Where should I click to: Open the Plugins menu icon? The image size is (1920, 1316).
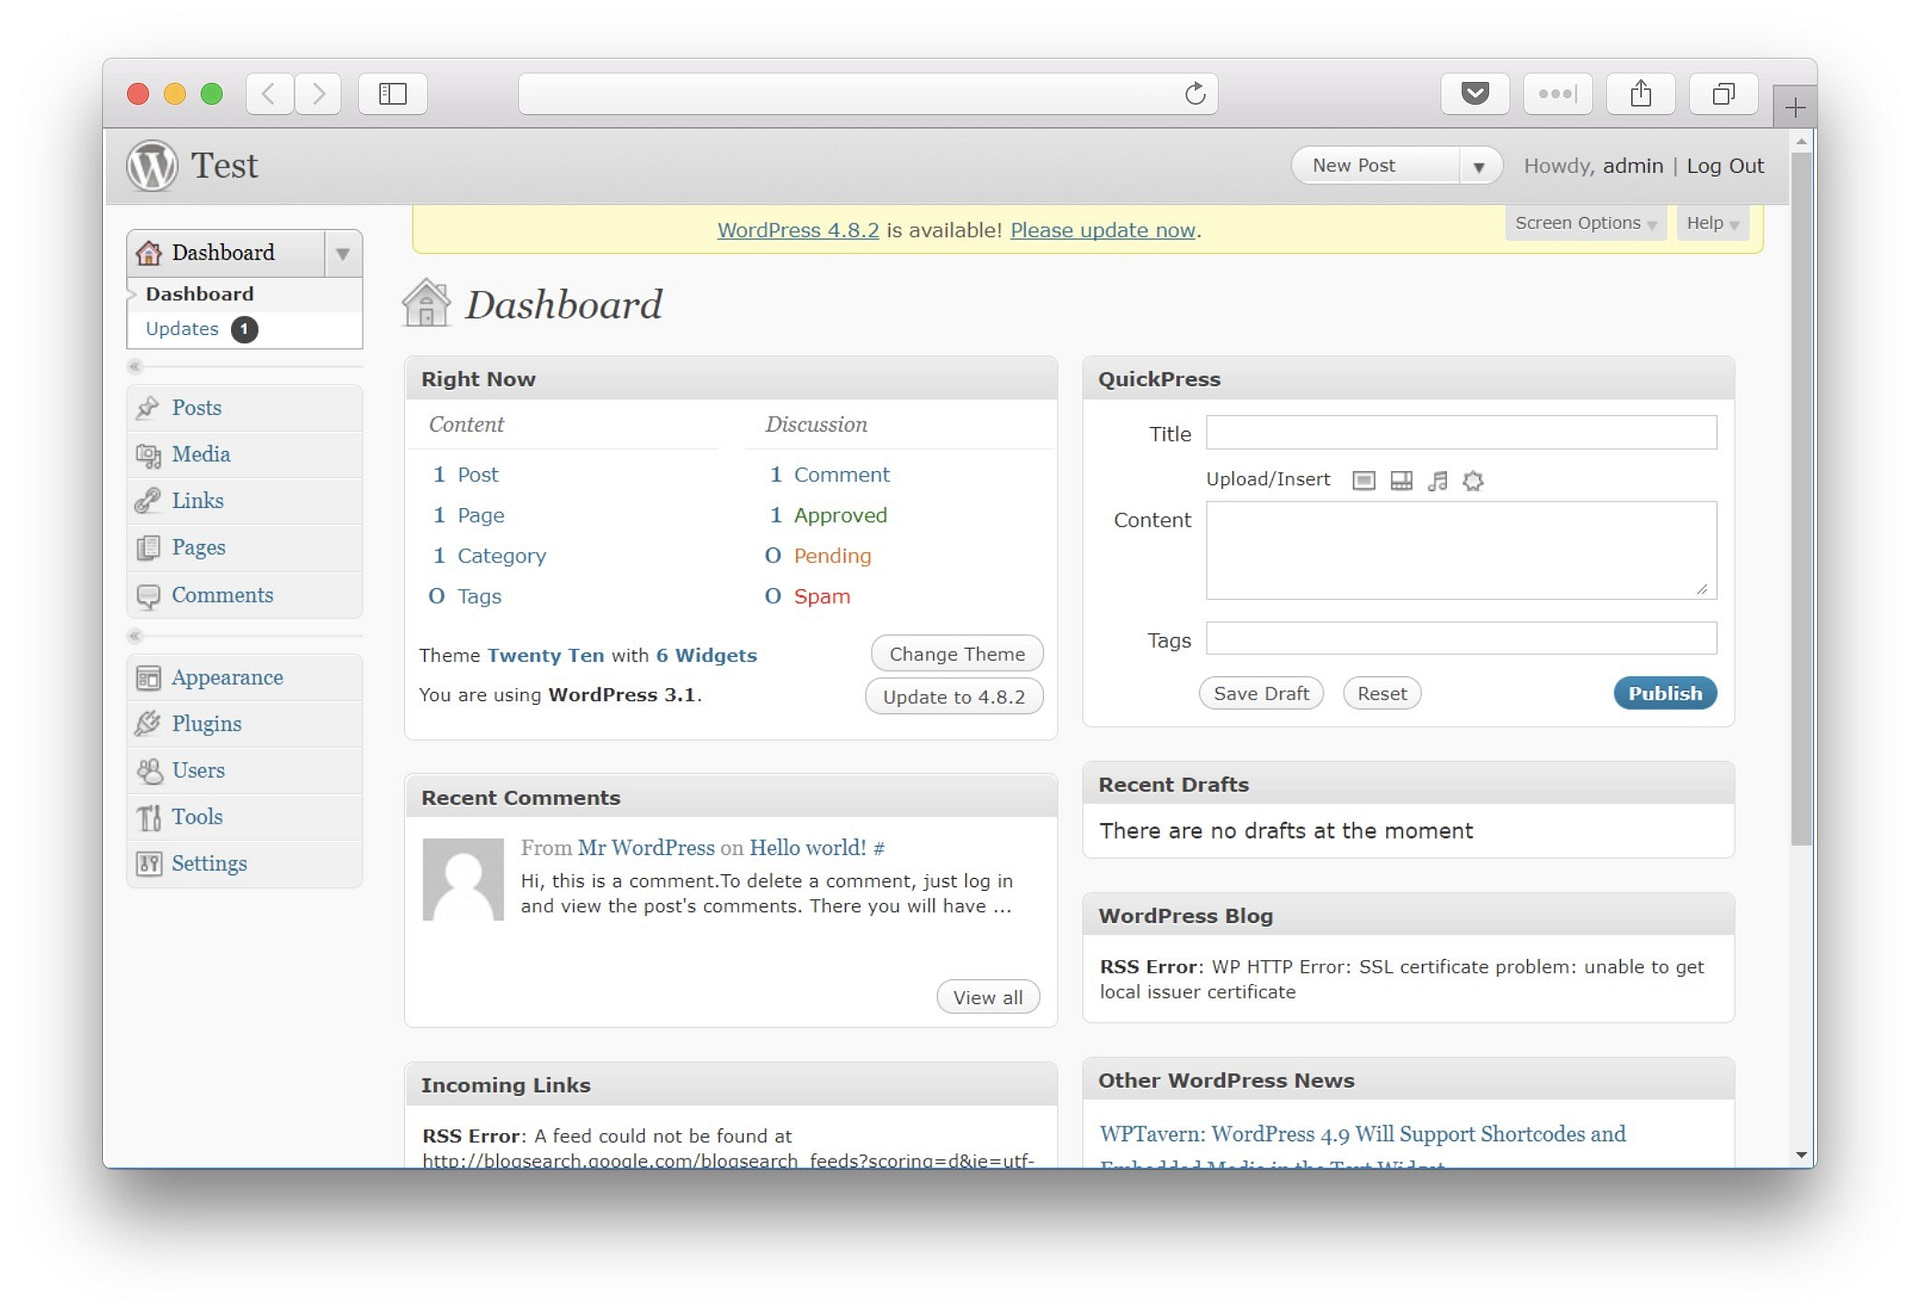coord(148,723)
